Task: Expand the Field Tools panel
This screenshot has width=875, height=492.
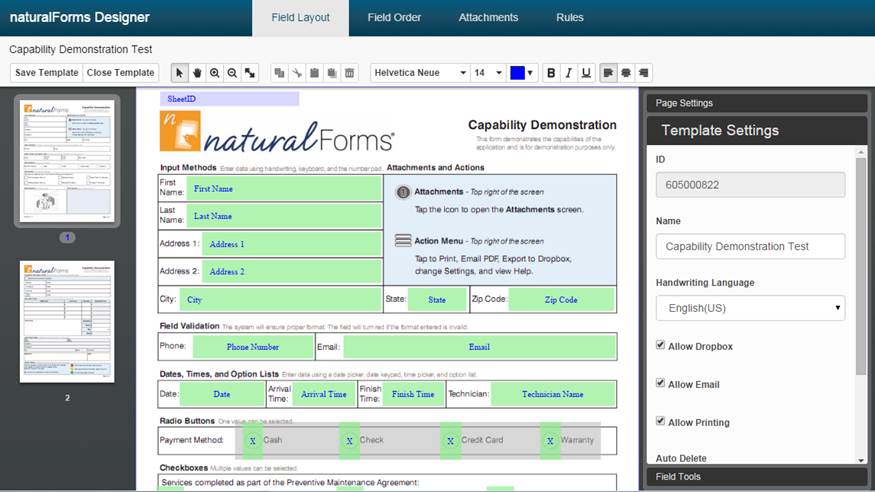Action: 756,476
